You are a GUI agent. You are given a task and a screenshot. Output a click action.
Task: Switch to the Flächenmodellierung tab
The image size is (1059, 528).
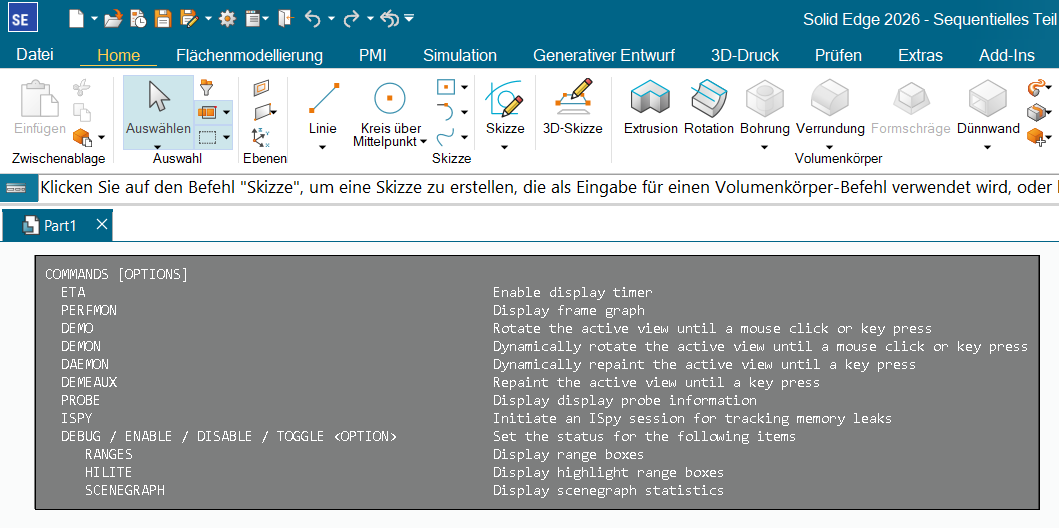click(249, 55)
